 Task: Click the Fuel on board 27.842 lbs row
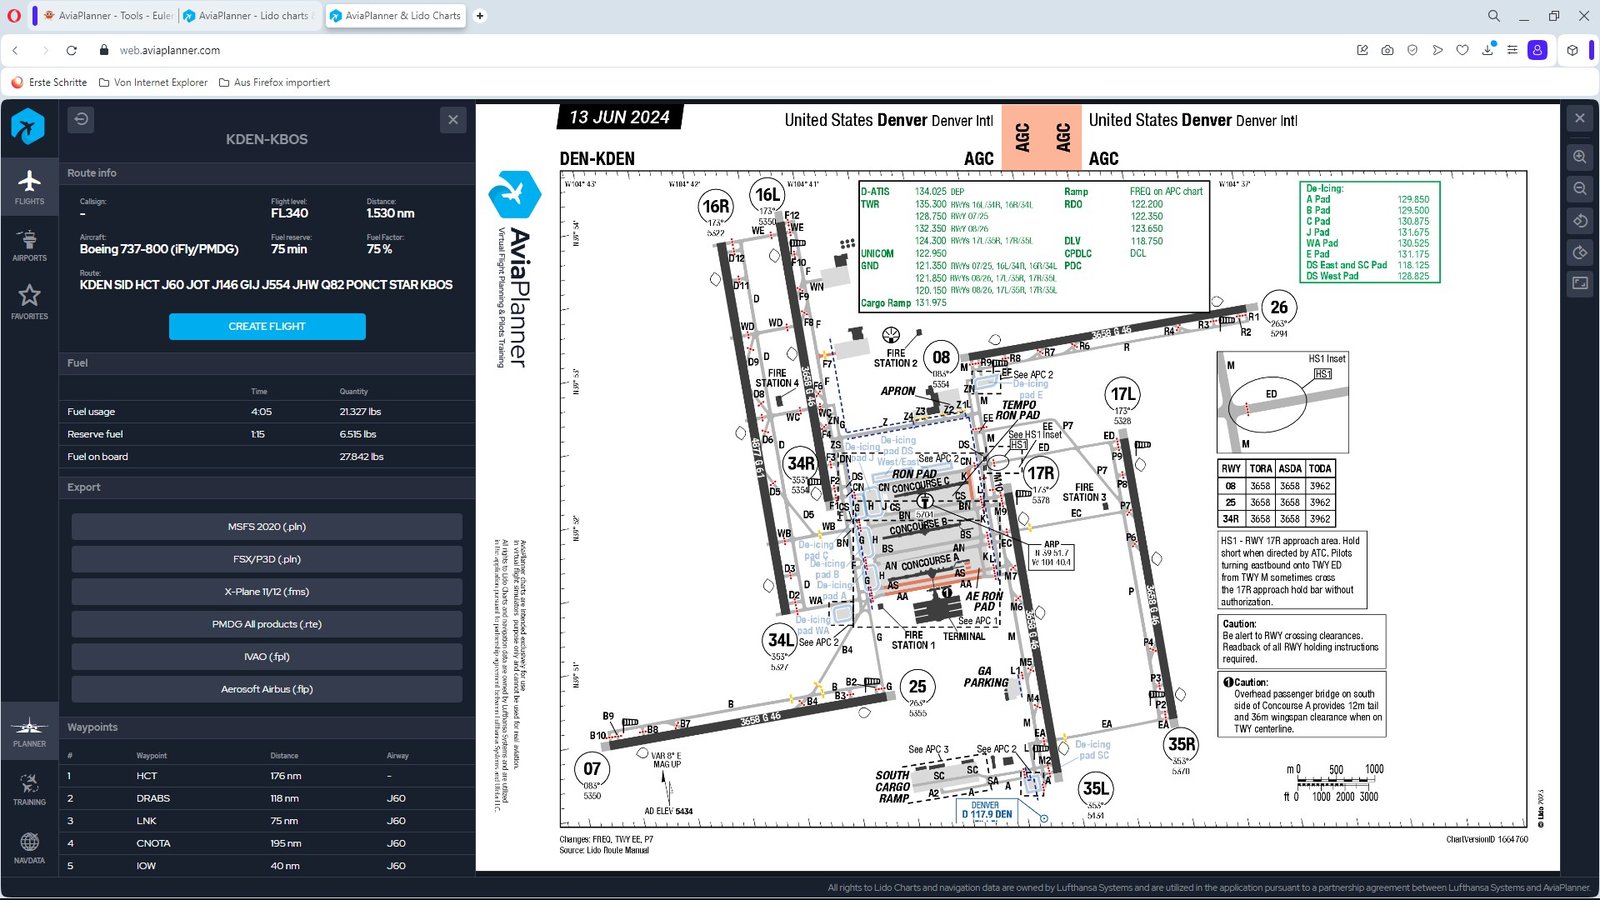[267, 457]
